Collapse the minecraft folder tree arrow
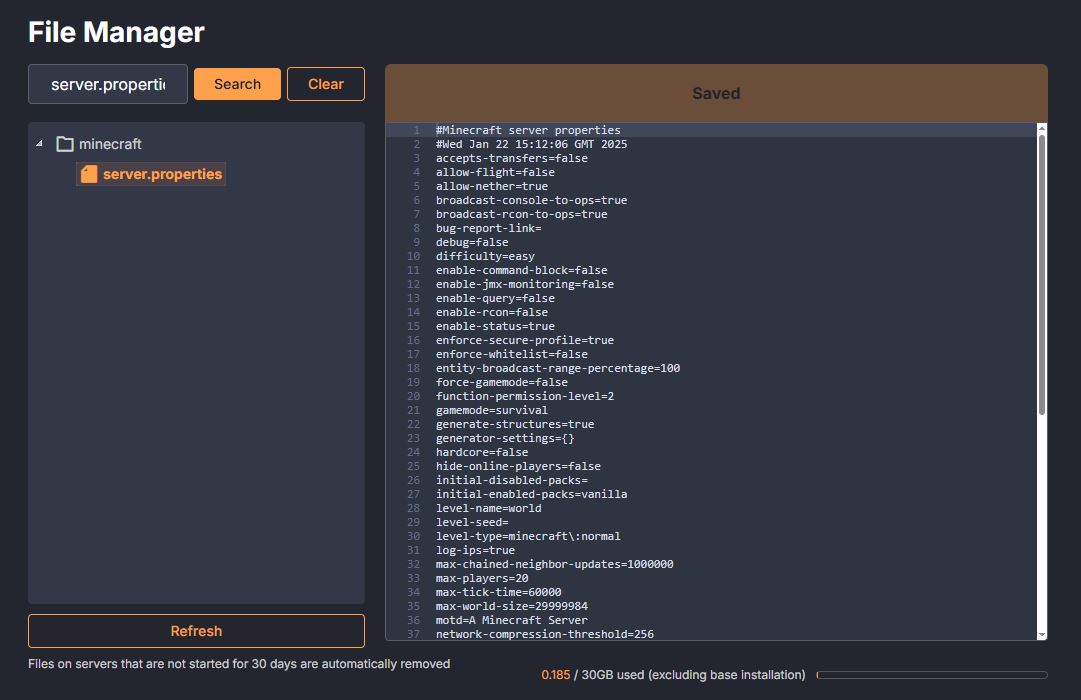Image resolution: width=1081 pixels, height=700 pixels. click(39, 144)
